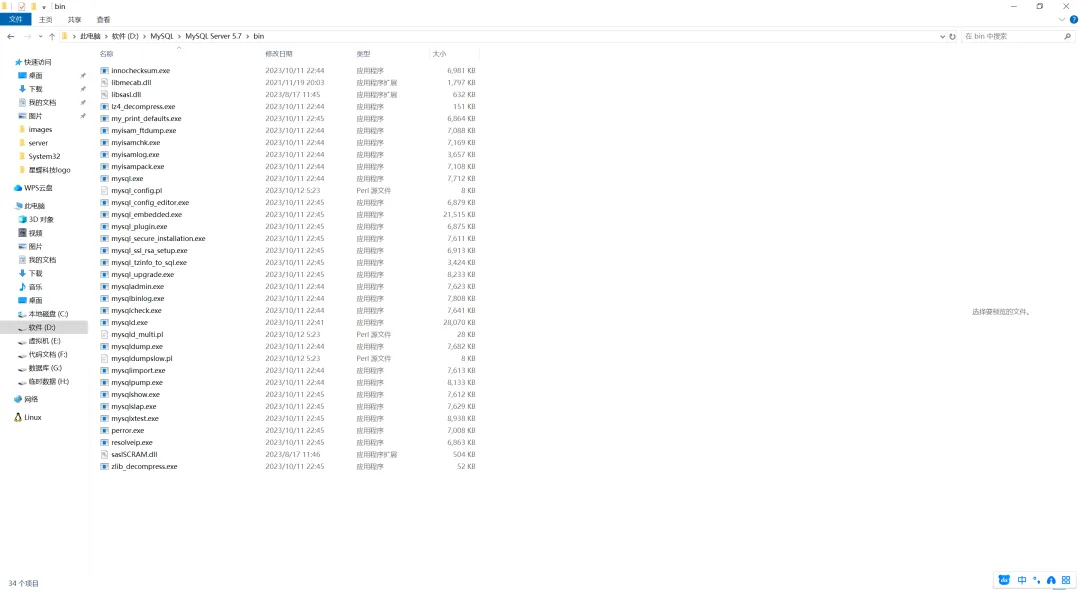
Task: Open 临时数据 (H:) drive
Action: click(x=48, y=381)
